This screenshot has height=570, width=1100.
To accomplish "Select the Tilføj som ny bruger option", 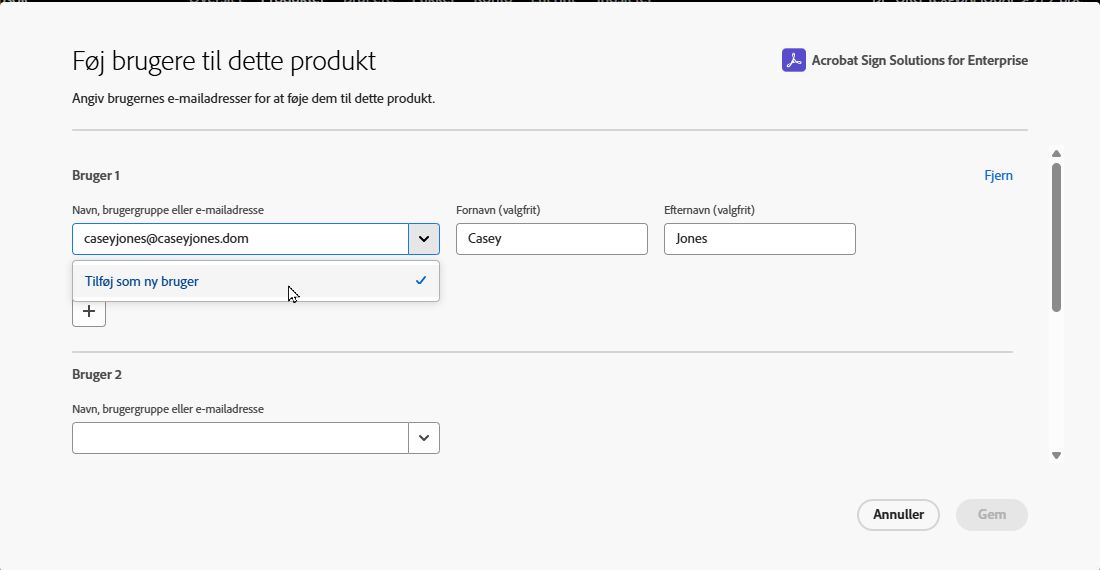I will (142, 281).
